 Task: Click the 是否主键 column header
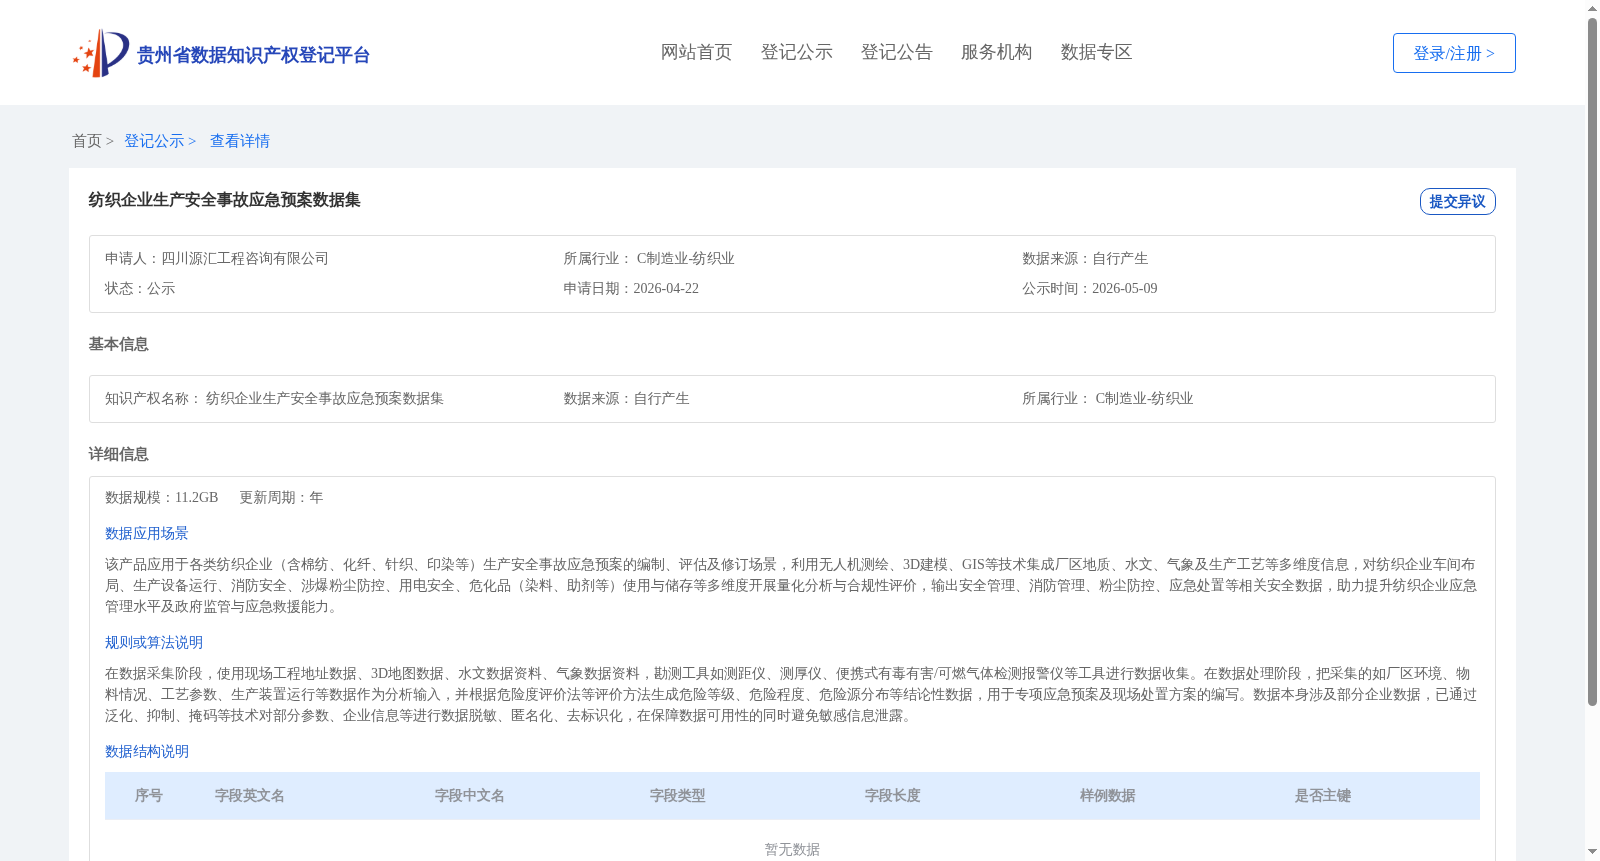tap(1323, 796)
